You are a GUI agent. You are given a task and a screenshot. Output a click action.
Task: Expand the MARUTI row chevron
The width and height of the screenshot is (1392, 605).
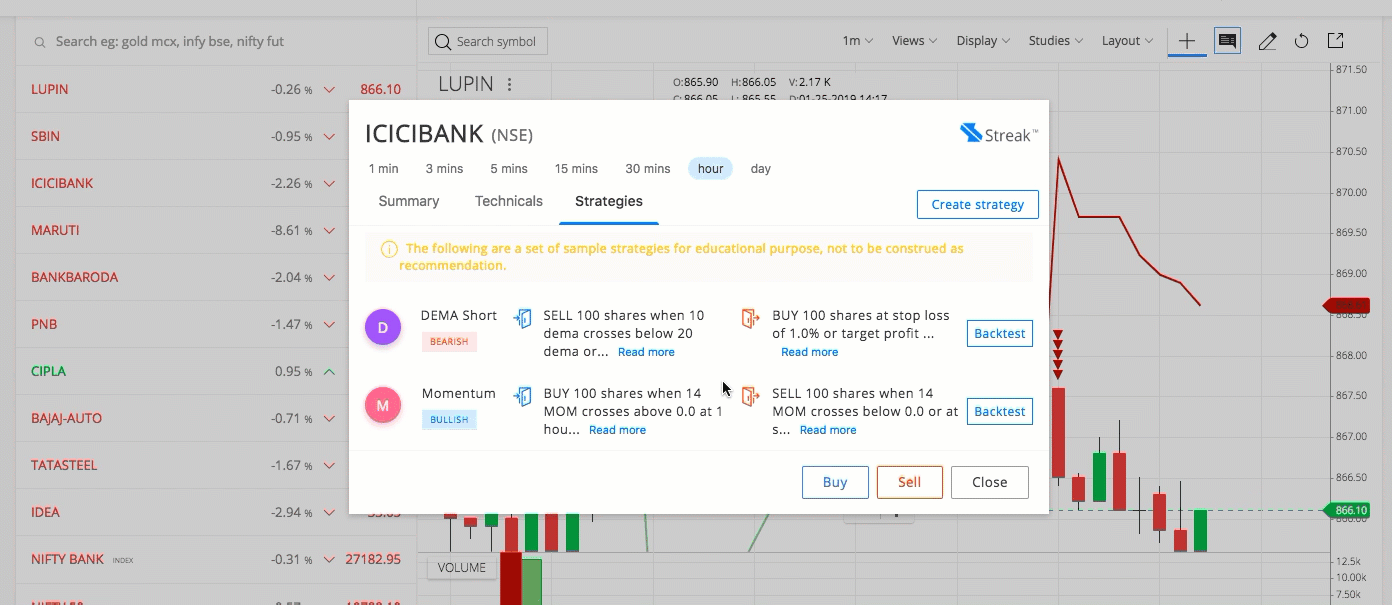pos(329,231)
